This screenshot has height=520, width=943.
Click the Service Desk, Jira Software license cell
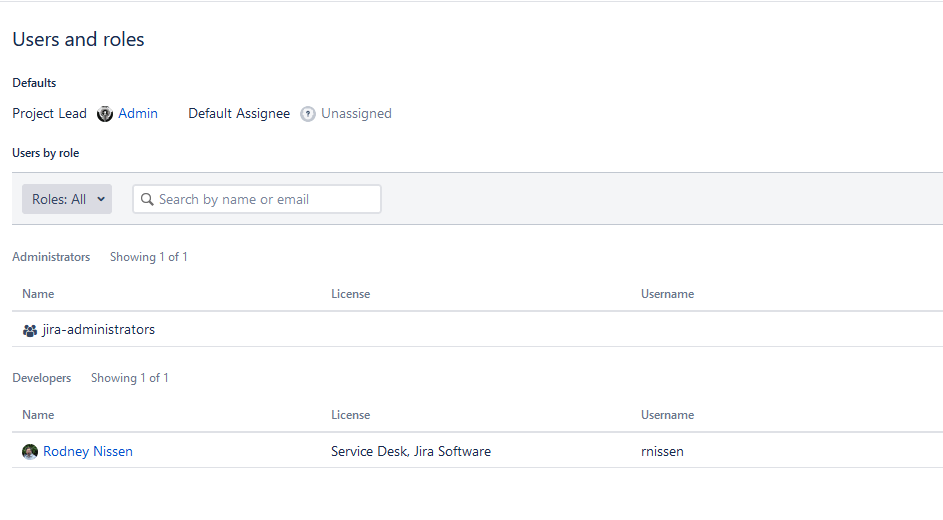(411, 452)
